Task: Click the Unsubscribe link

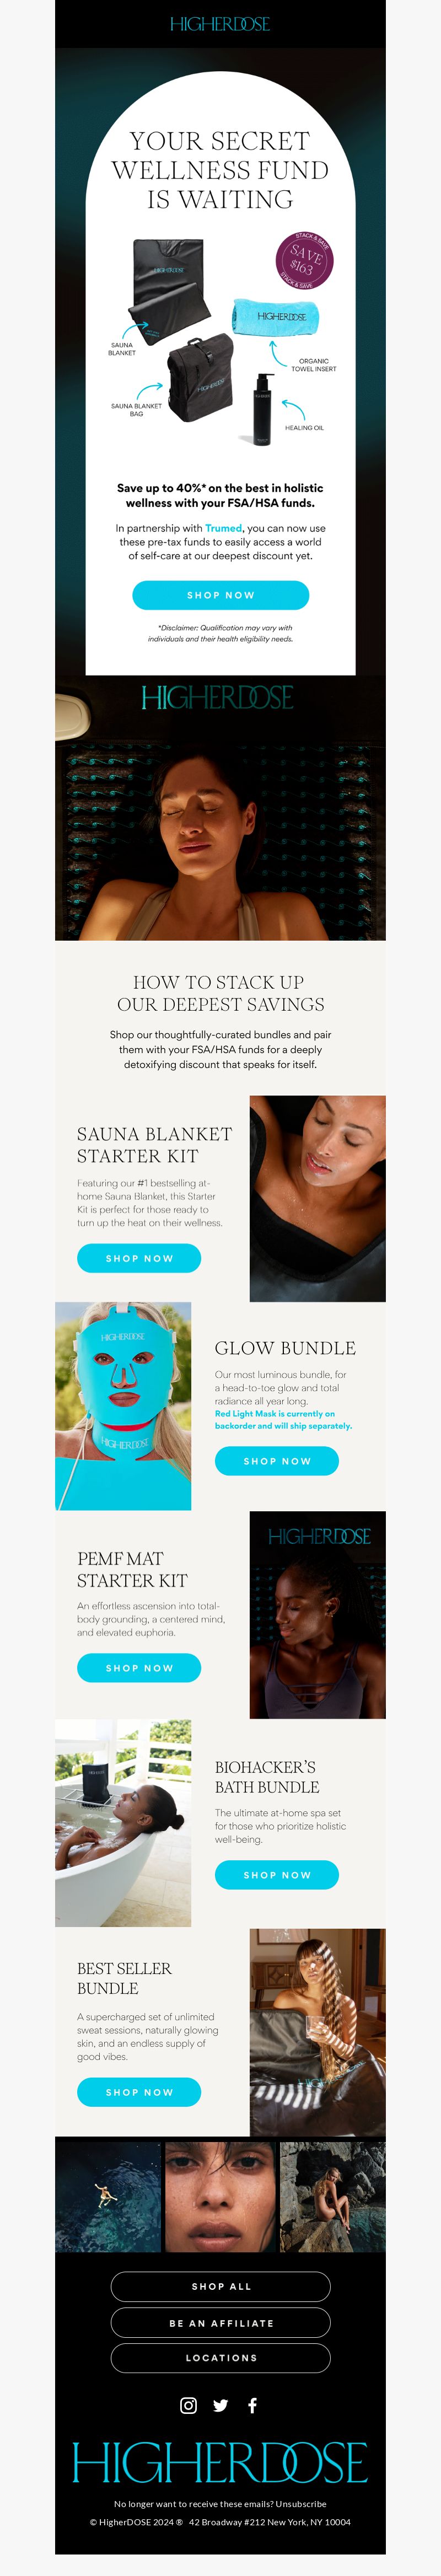Action: pyautogui.click(x=301, y=2504)
